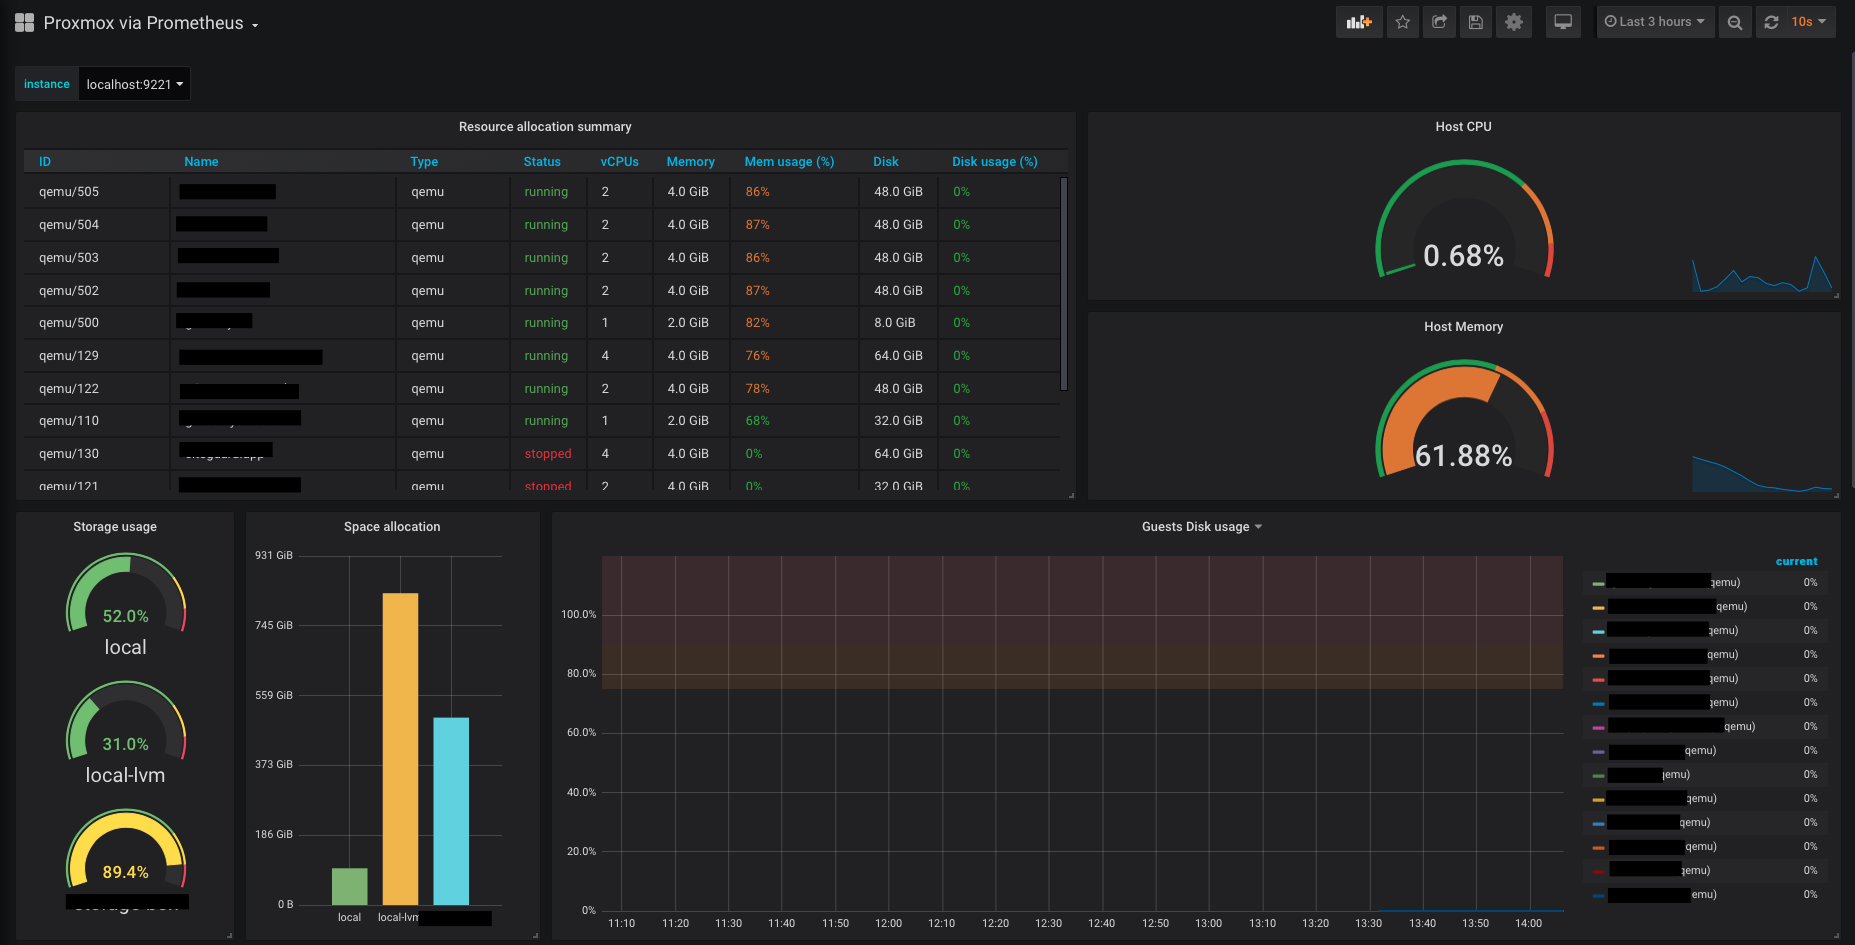1855x945 pixels.
Task: Refresh the dashboard now
Action: (x=1771, y=22)
